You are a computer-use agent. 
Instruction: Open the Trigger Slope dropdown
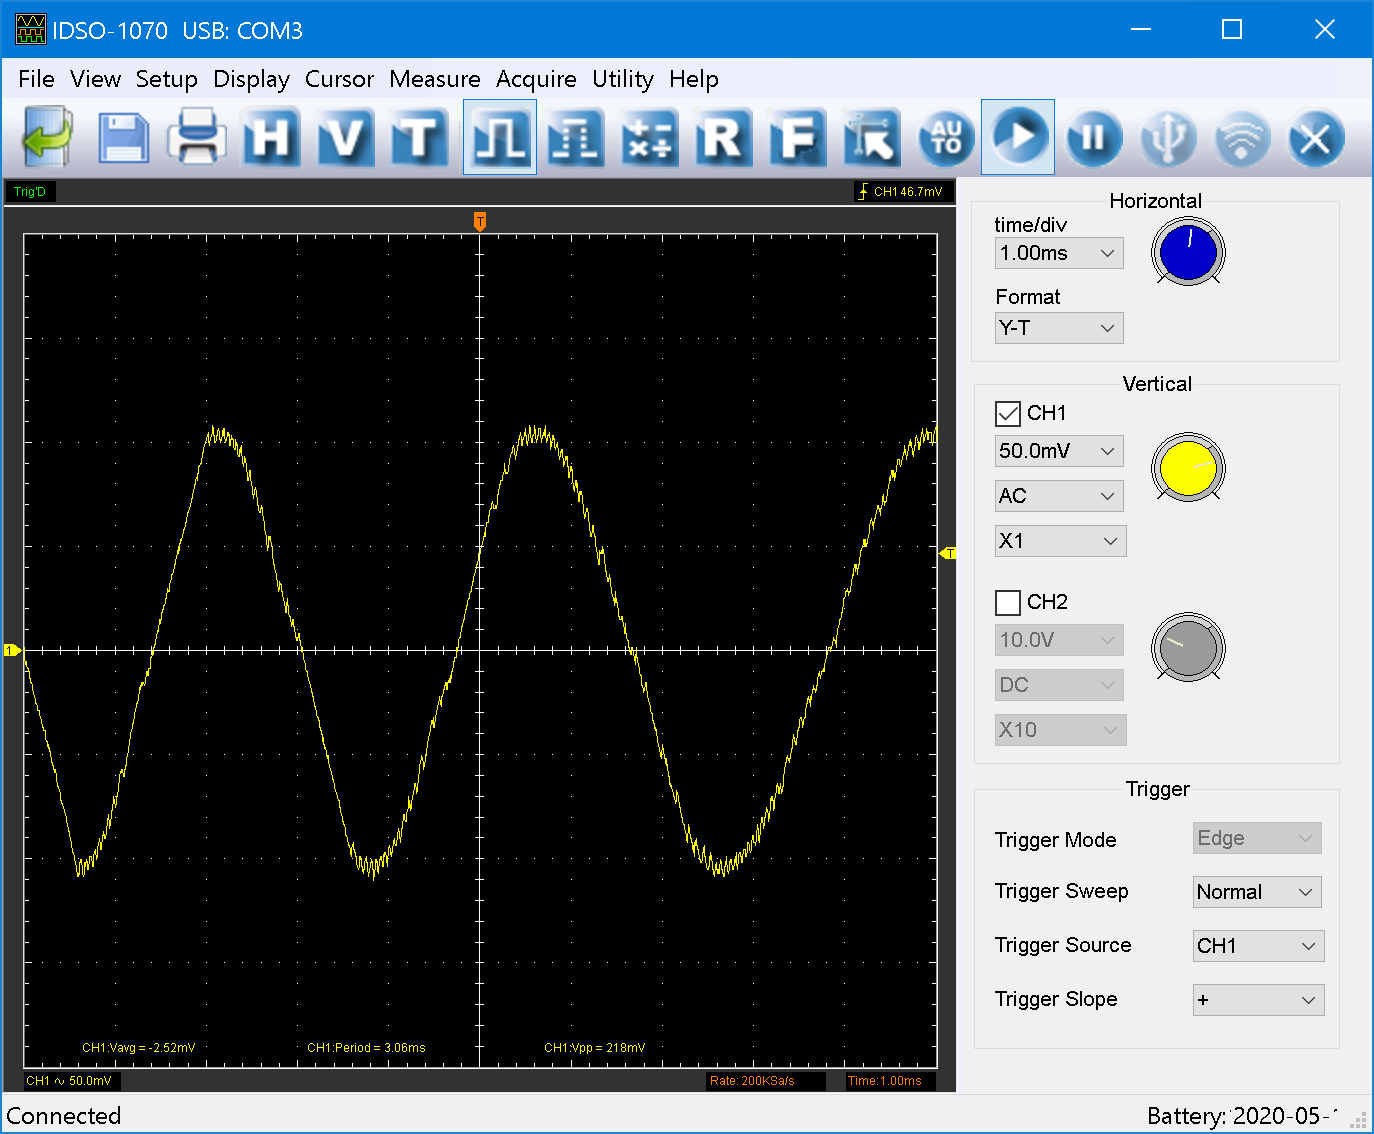(x=1258, y=1000)
